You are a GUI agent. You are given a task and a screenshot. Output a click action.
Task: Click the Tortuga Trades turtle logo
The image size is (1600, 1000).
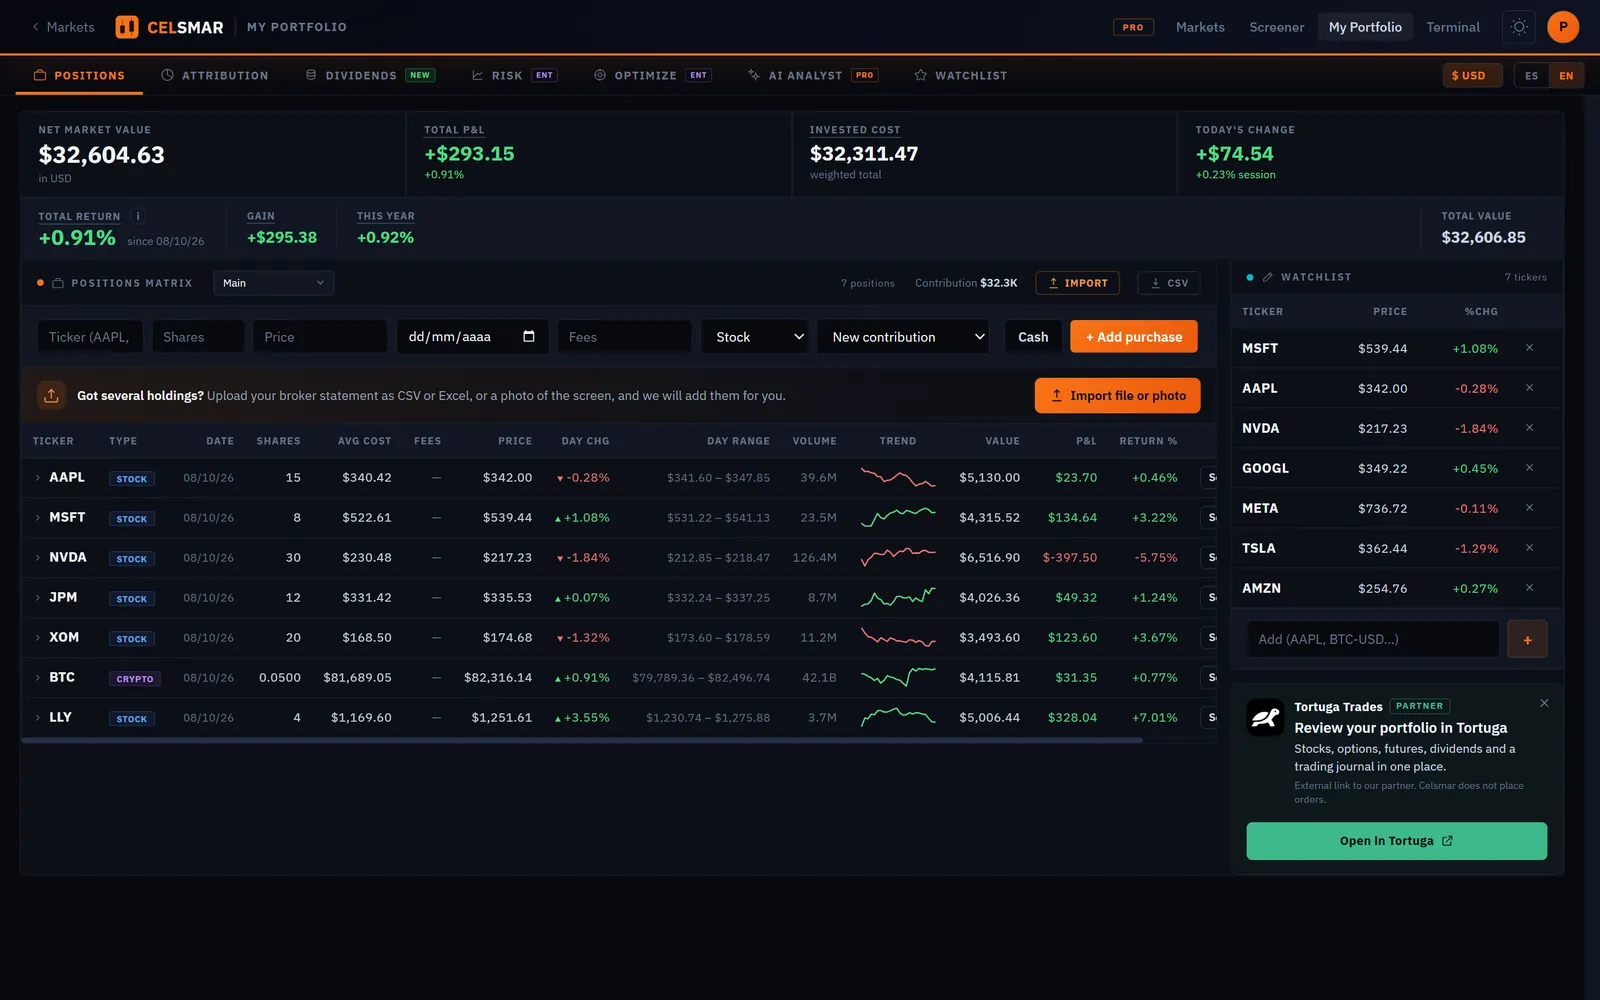click(1265, 717)
